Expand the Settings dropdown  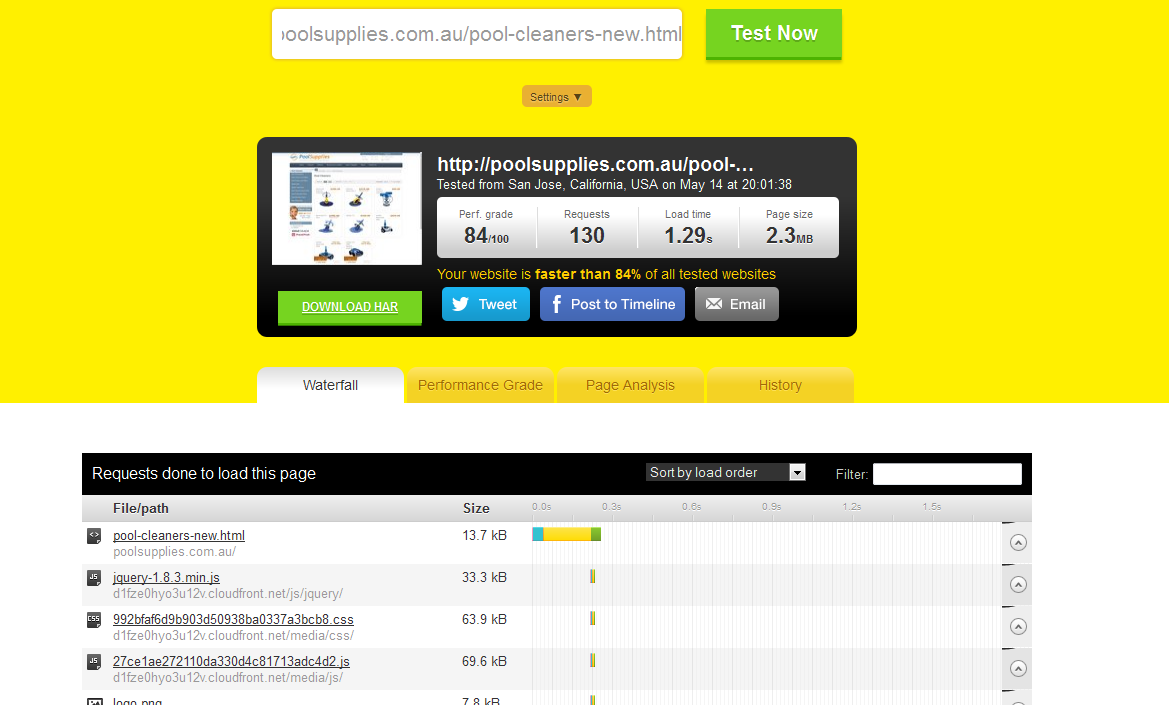click(556, 97)
